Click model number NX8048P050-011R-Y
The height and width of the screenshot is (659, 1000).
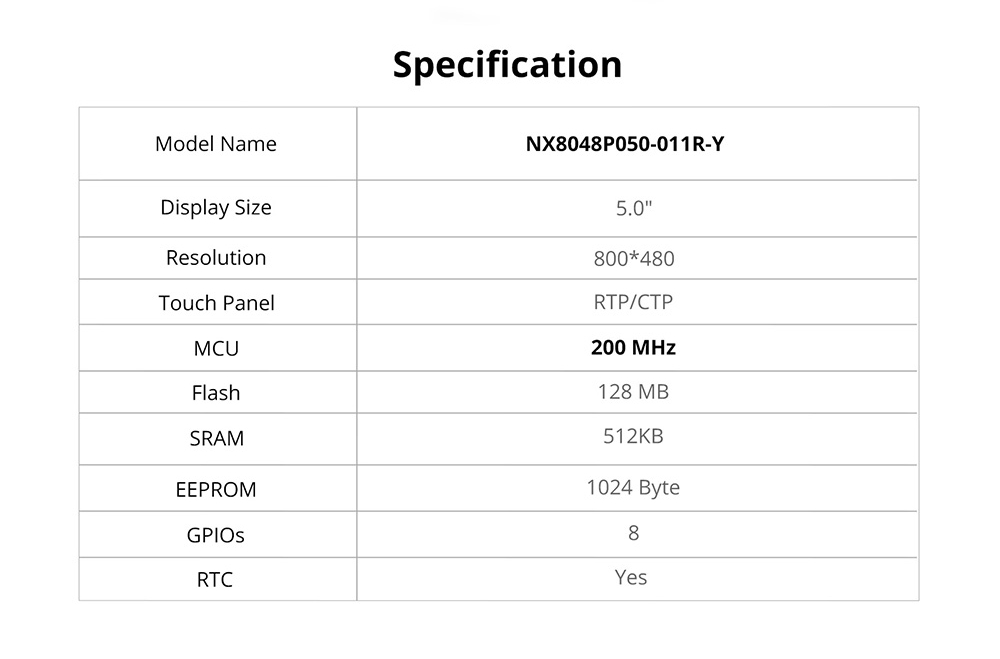625,144
